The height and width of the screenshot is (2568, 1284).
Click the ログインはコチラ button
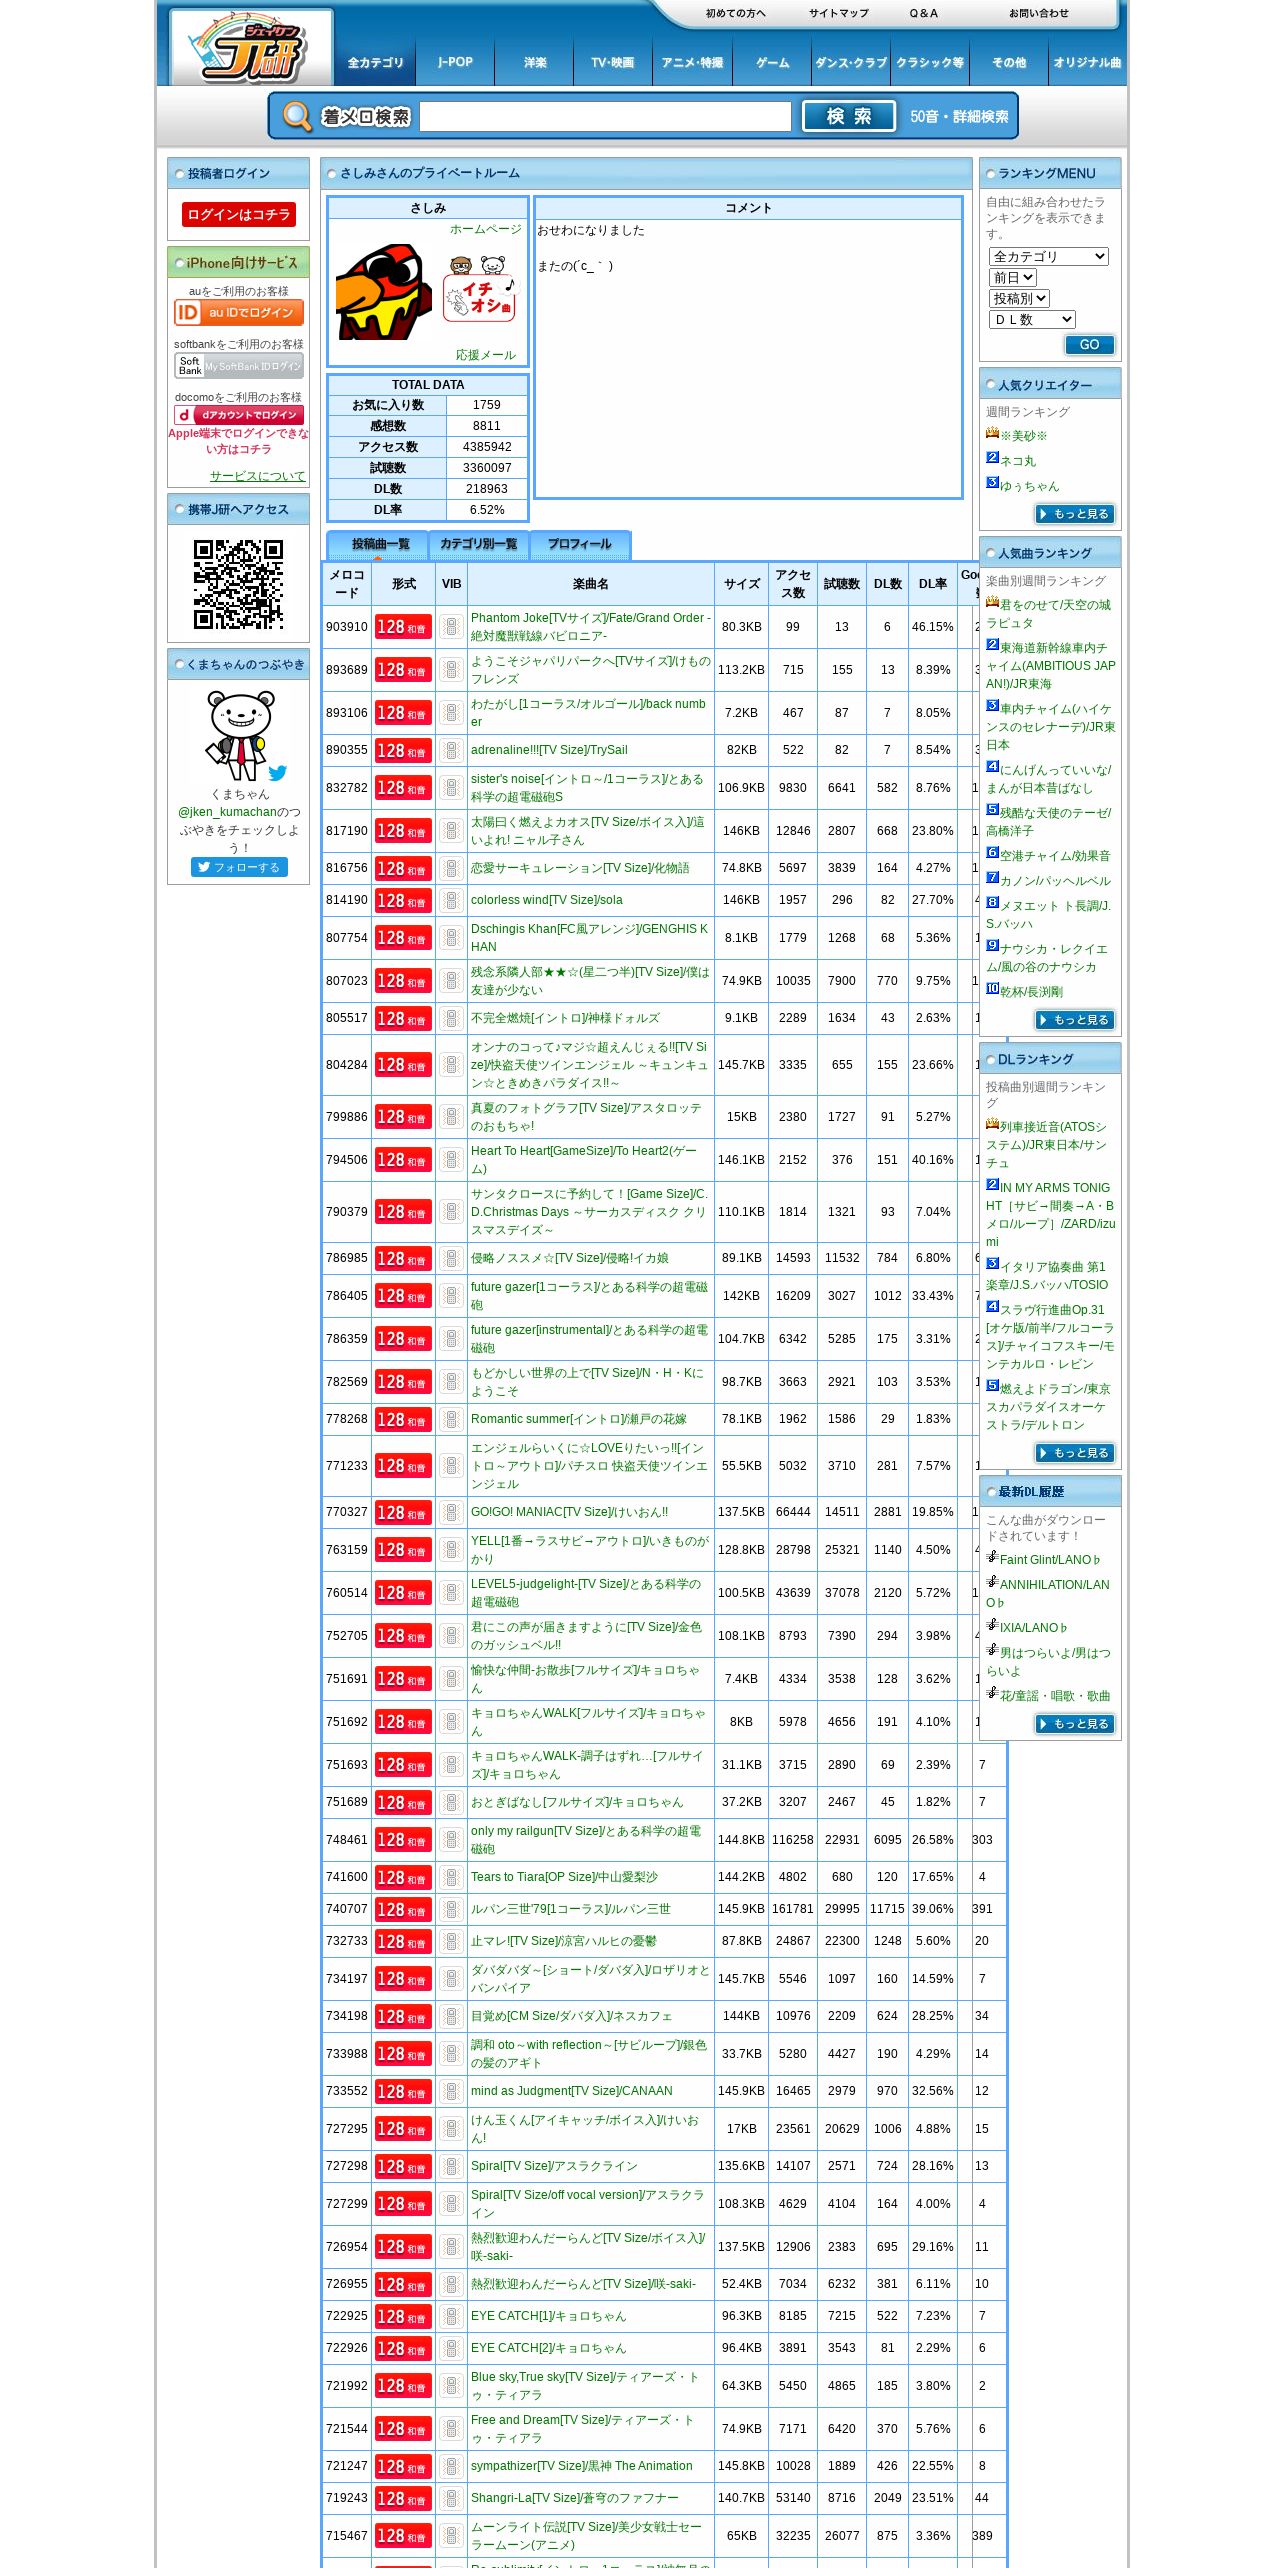239,215
